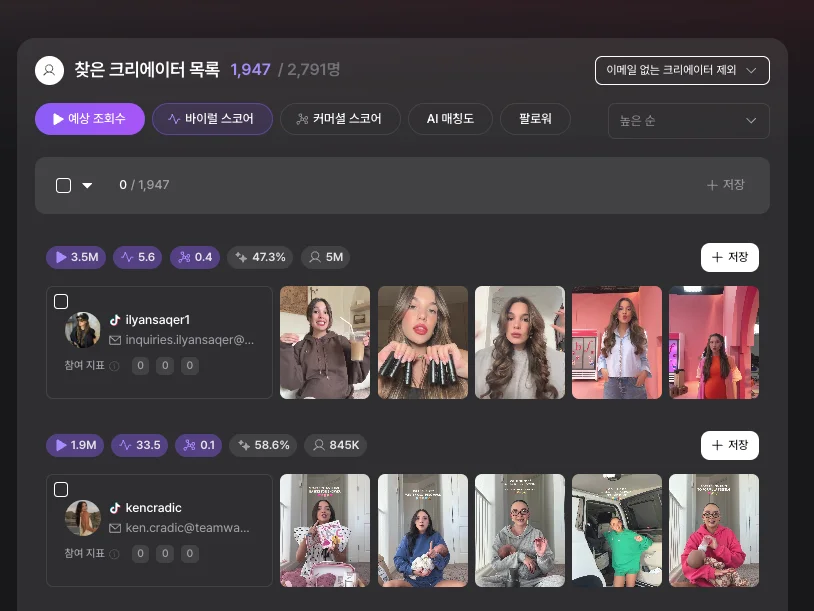
Task: Click ilyansaqer1's 3.5M predicted views badge
Action: coord(75,257)
